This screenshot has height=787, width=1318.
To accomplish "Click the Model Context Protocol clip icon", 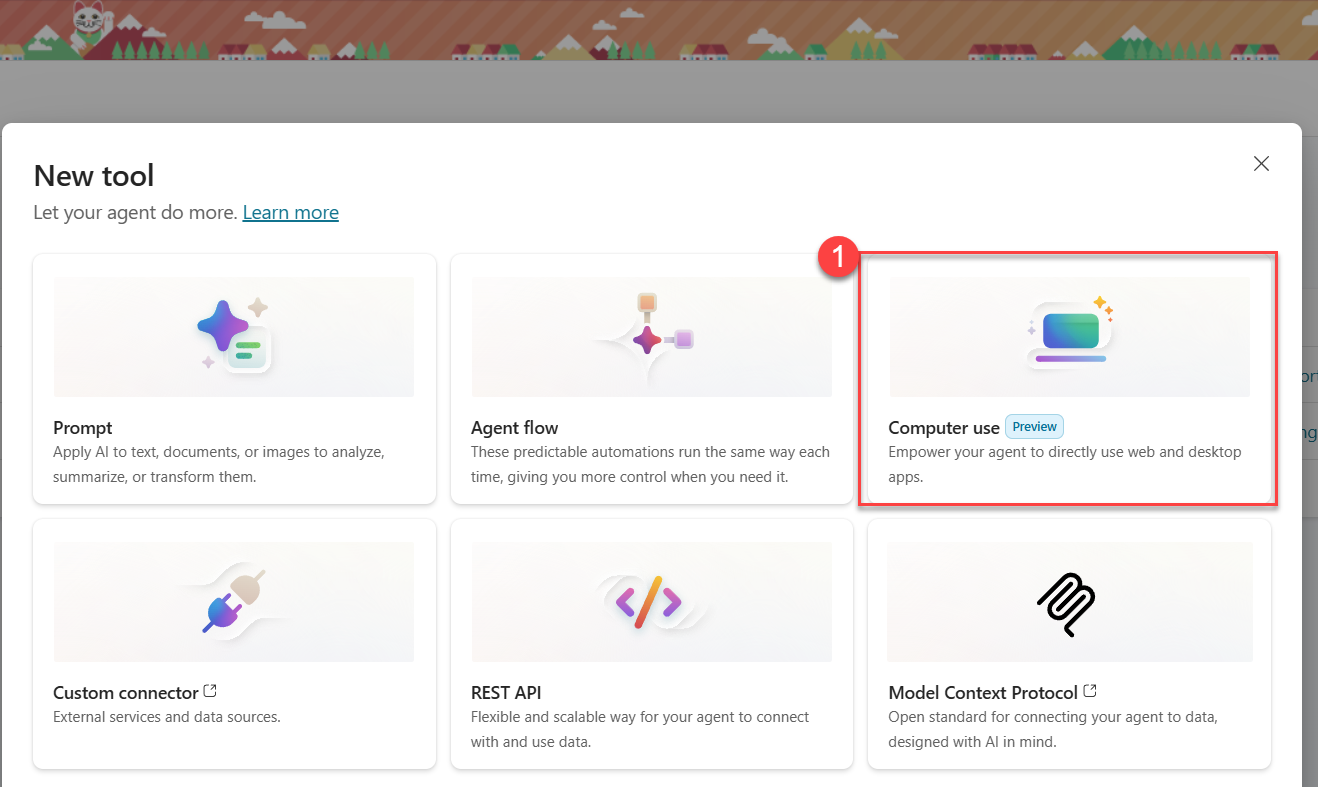I will (x=1066, y=603).
